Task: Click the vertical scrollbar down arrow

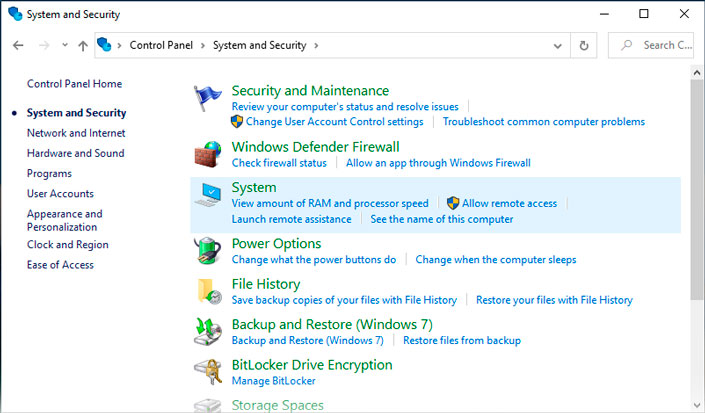Action: [697, 405]
